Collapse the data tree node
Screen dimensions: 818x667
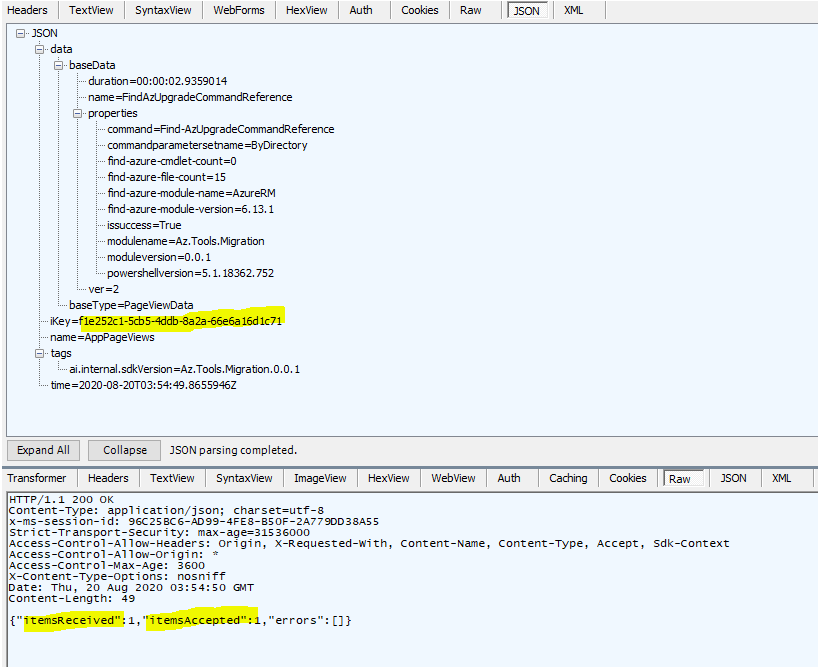pyautogui.click(x=38, y=48)
